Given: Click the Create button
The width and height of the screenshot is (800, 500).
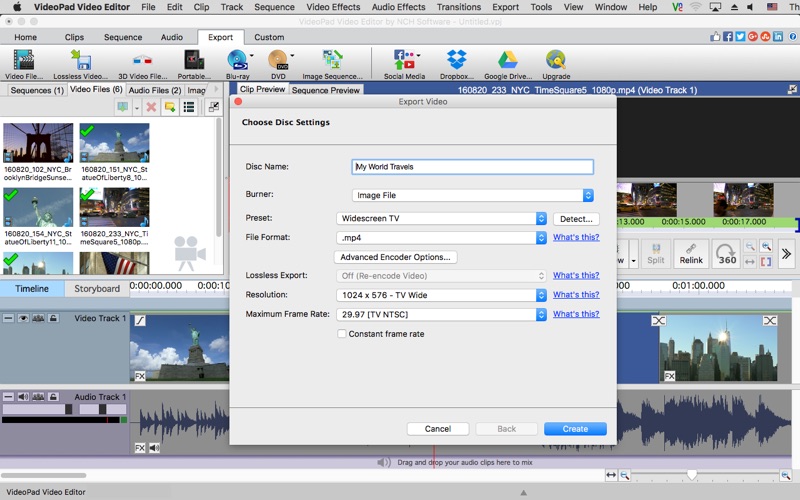Looking at the screenshot, I should coord(575,428).
